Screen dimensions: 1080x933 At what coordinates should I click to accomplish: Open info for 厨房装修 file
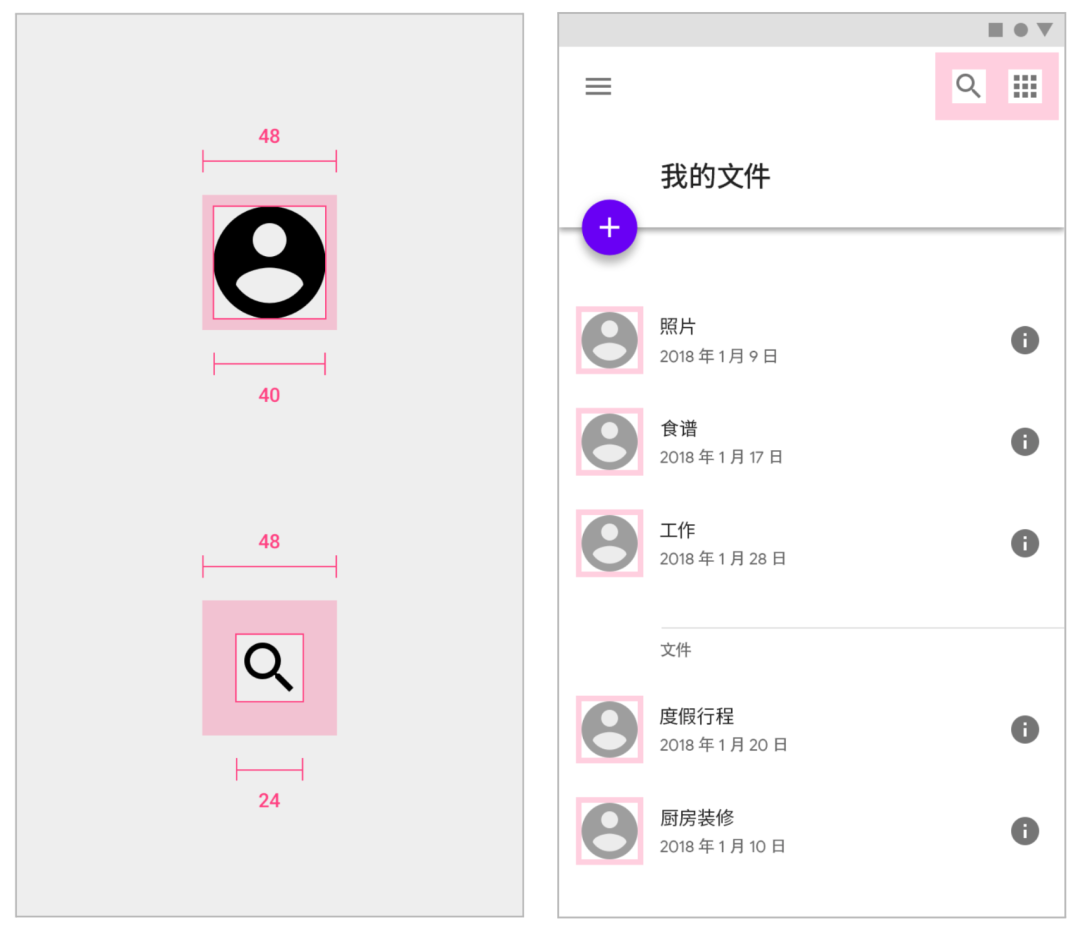1024,830
